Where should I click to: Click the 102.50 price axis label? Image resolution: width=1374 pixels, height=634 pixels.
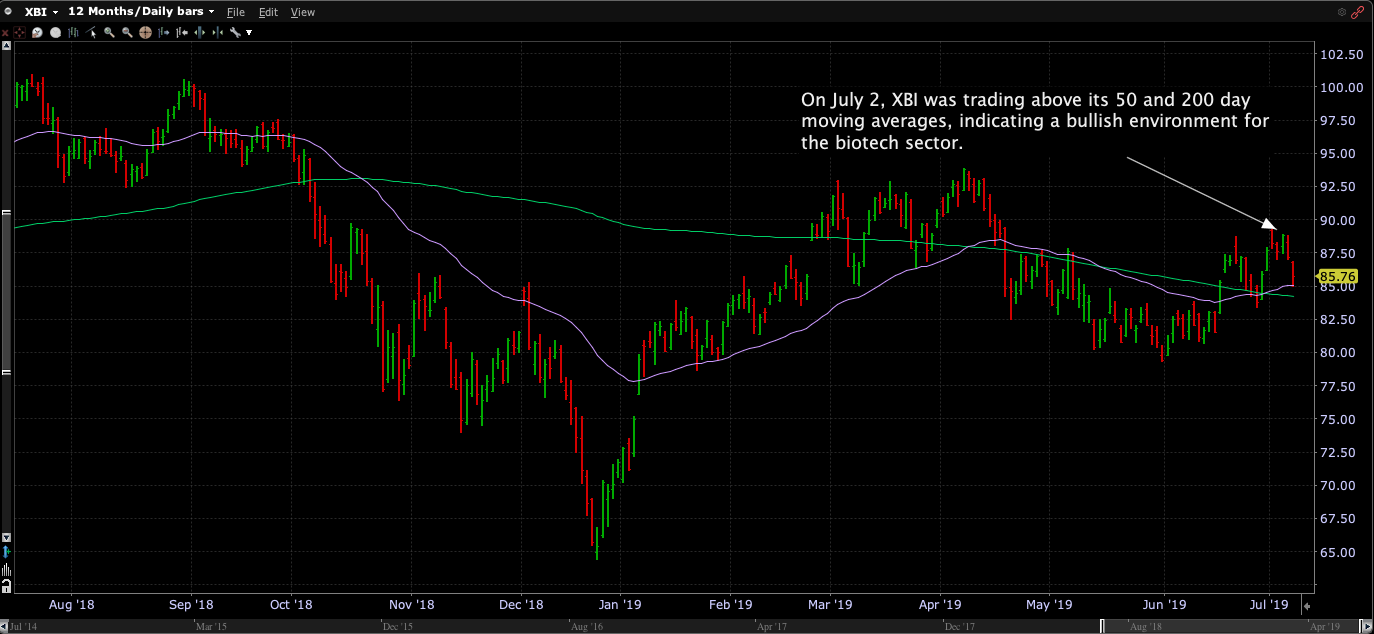pos(1342,54)
